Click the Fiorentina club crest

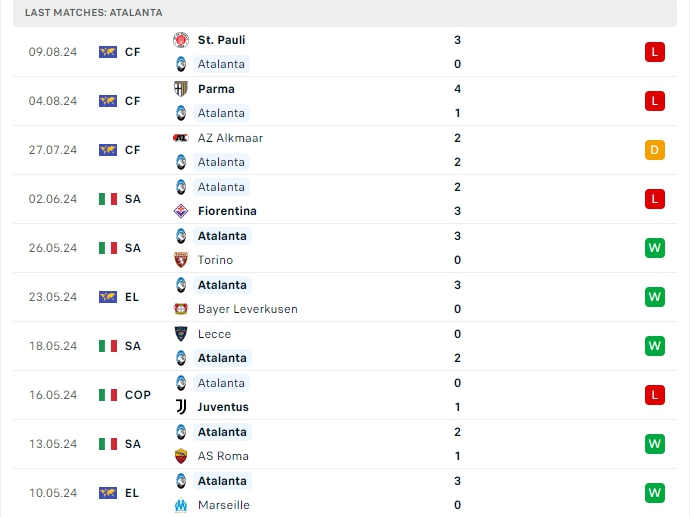(181, 211)
